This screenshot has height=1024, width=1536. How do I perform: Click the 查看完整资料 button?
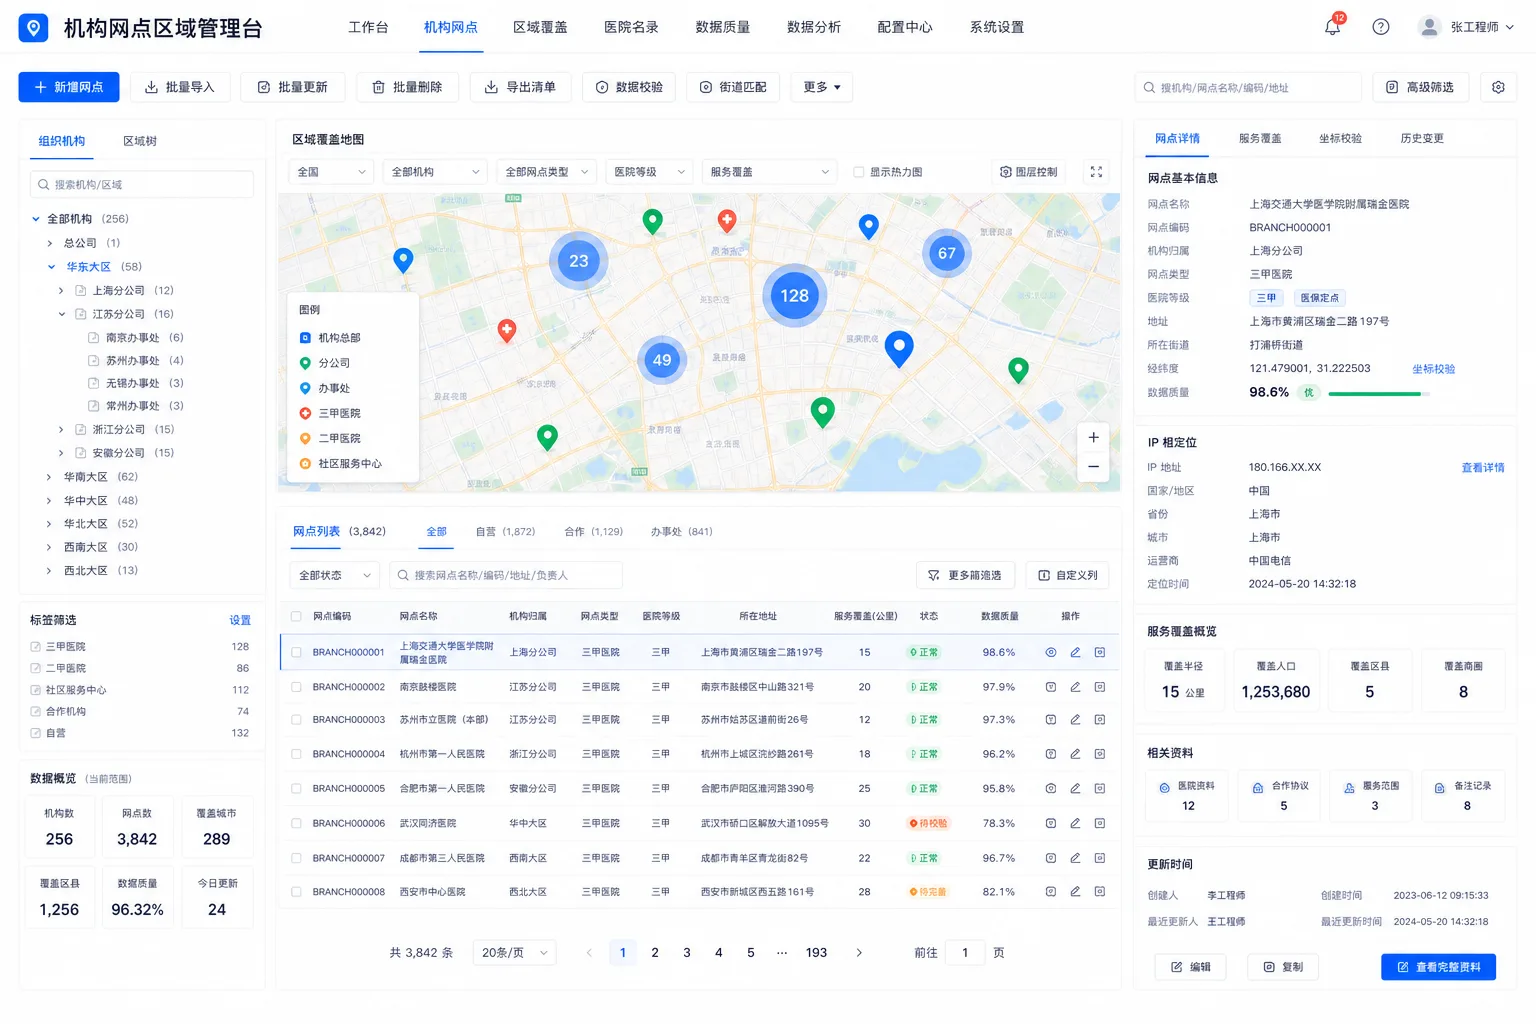pos(1438,967)
